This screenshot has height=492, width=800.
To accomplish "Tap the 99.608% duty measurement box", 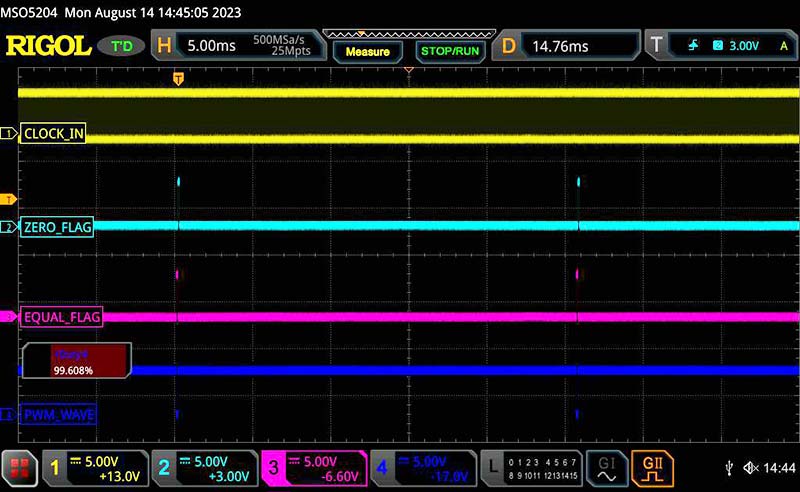I will (77, 360).
